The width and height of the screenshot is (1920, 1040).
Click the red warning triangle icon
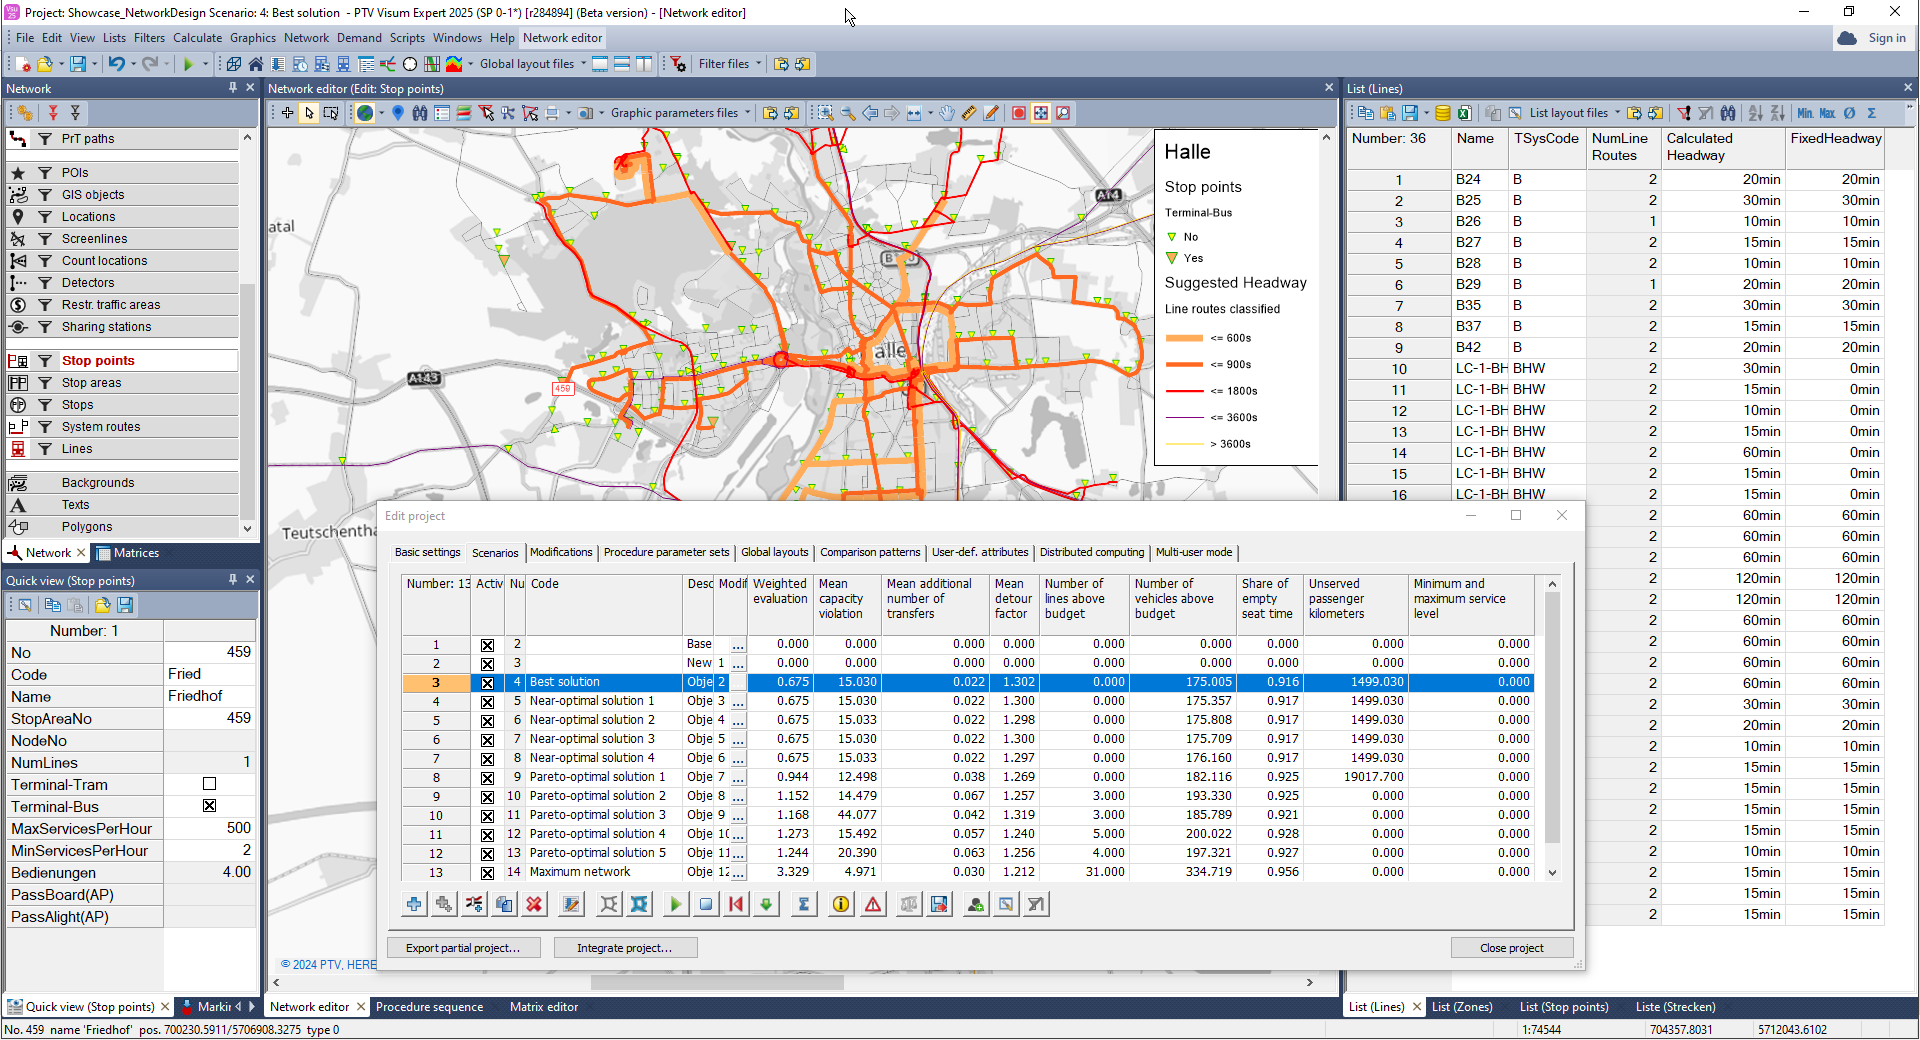point(873,904)
